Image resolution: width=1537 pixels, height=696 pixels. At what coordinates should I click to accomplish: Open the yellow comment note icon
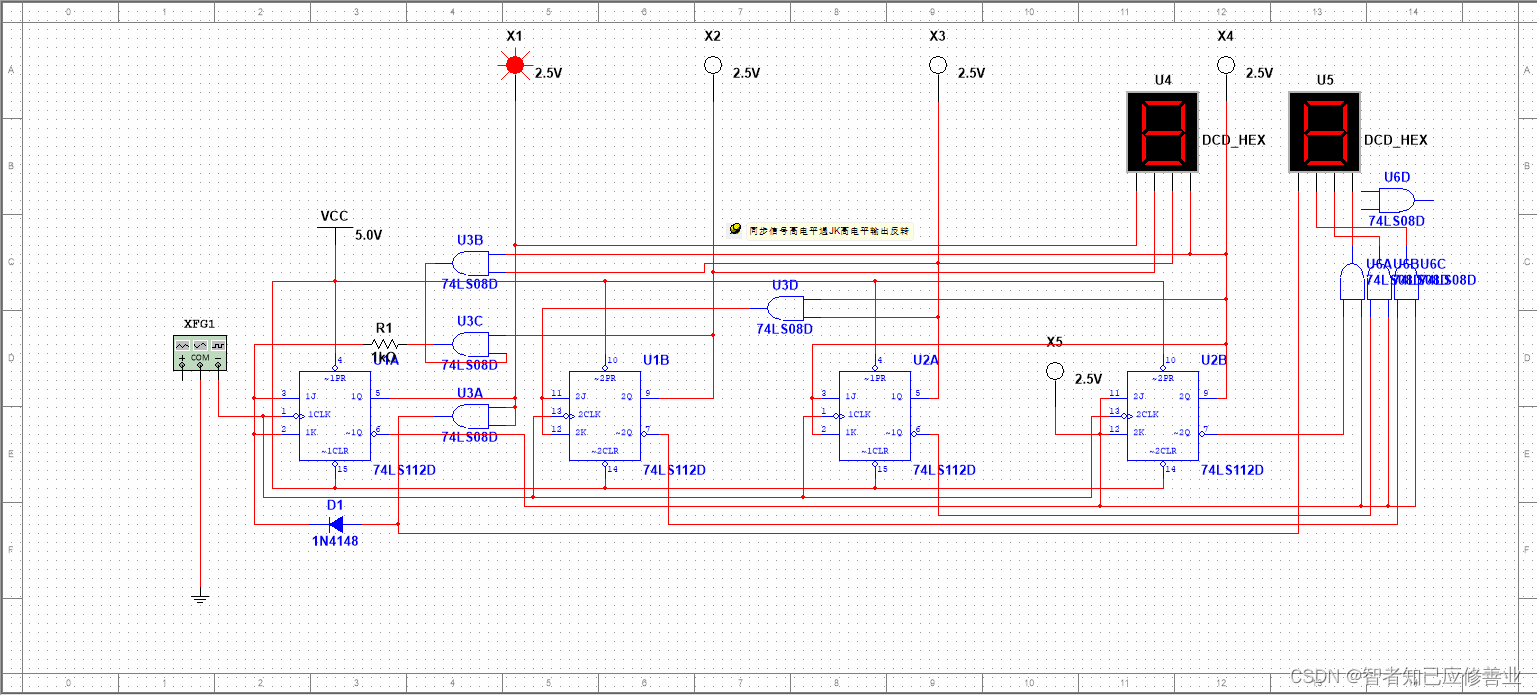[x=736, y=229]
